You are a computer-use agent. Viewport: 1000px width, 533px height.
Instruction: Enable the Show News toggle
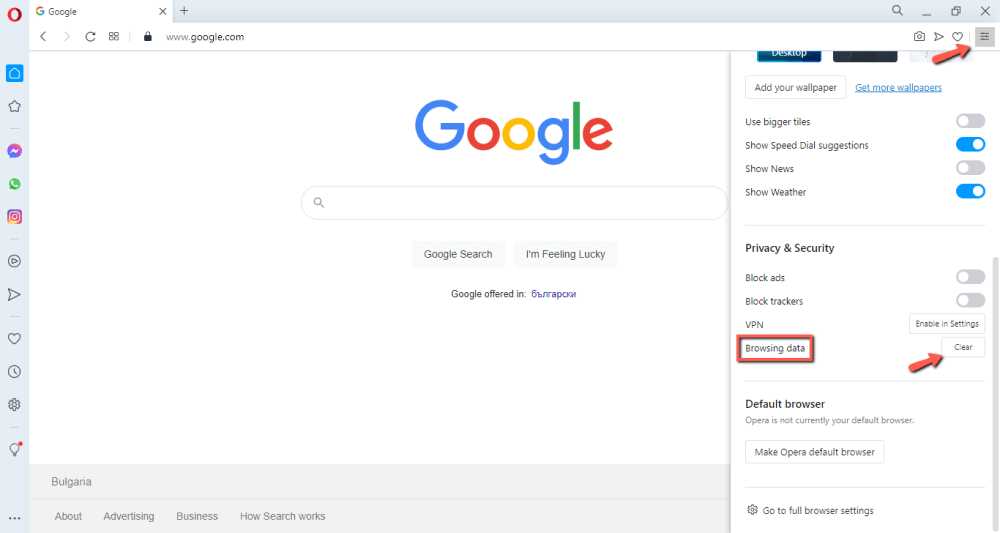(970, 168)
